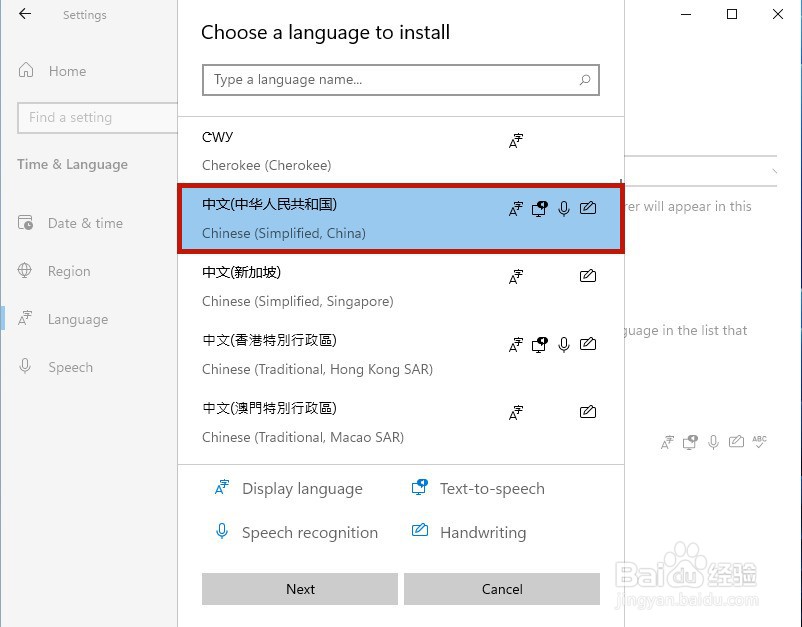
Task: Select Cherokee (Cherokee) language
Action: pyautogui.click(x=400, y=151)
